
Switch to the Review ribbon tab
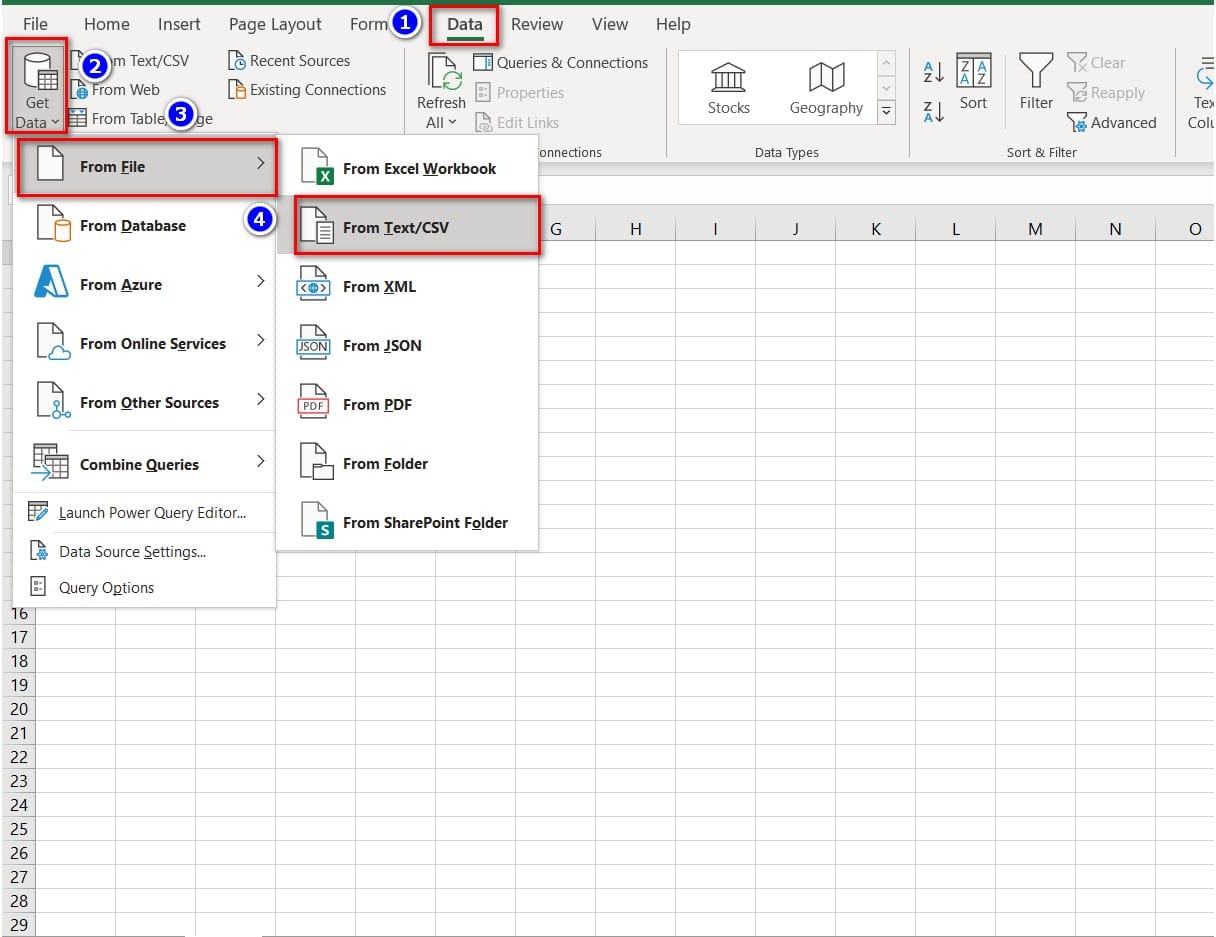pyautogui.click(x=537, y=24)
